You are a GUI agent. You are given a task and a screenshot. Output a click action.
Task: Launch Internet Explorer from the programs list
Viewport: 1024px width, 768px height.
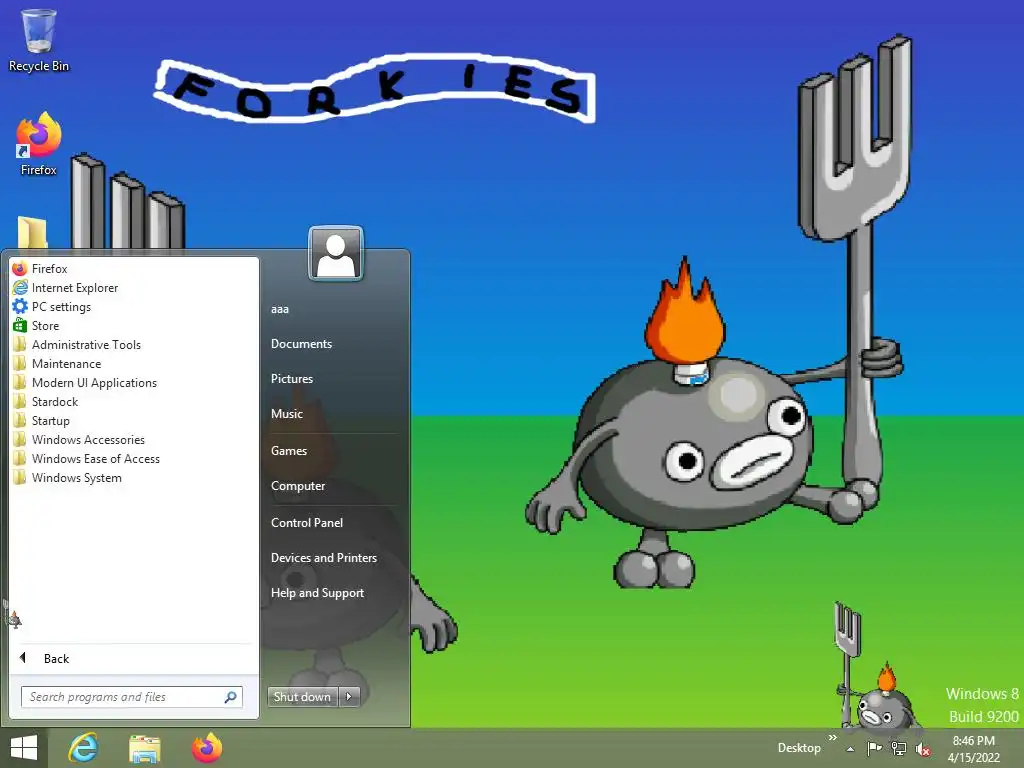[x=134, y=287]
